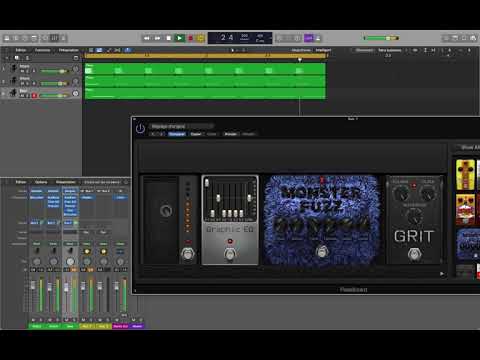Open the left-click tool menu
This screenshot has width=480, height=360.
[x=233, y=50]
